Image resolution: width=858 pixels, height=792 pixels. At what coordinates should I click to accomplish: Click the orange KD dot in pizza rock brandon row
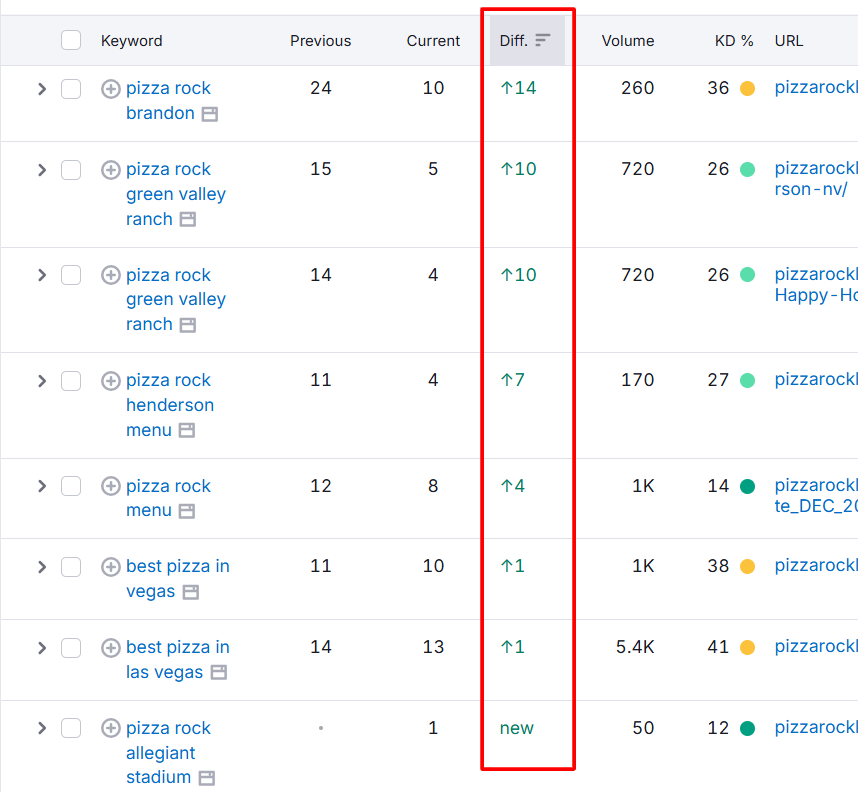pyautogui.click(x=747, y=88)
